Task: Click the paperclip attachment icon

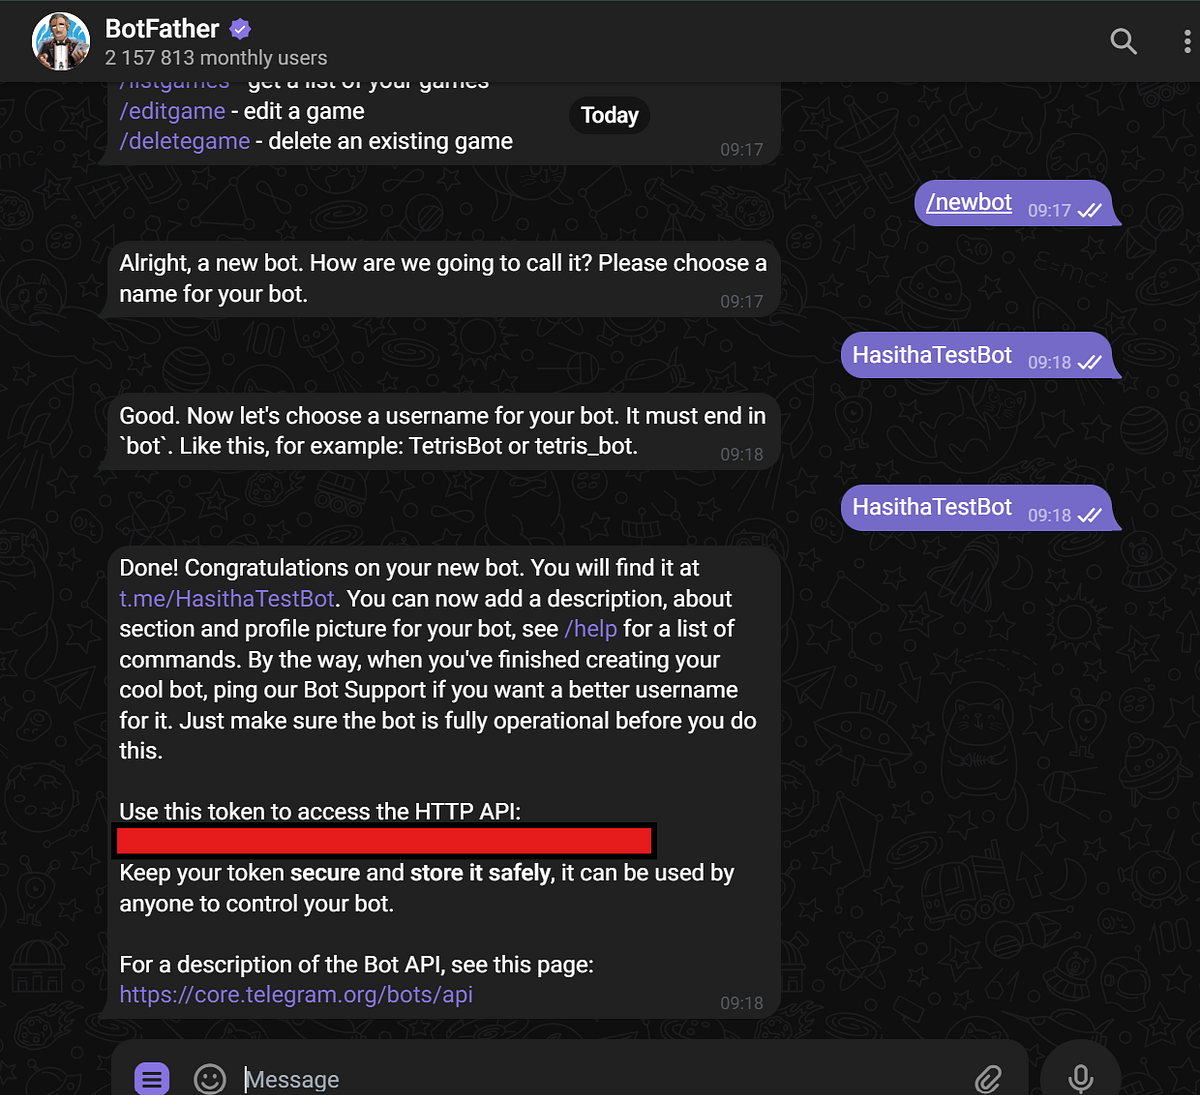Action: pos(988,1079)
